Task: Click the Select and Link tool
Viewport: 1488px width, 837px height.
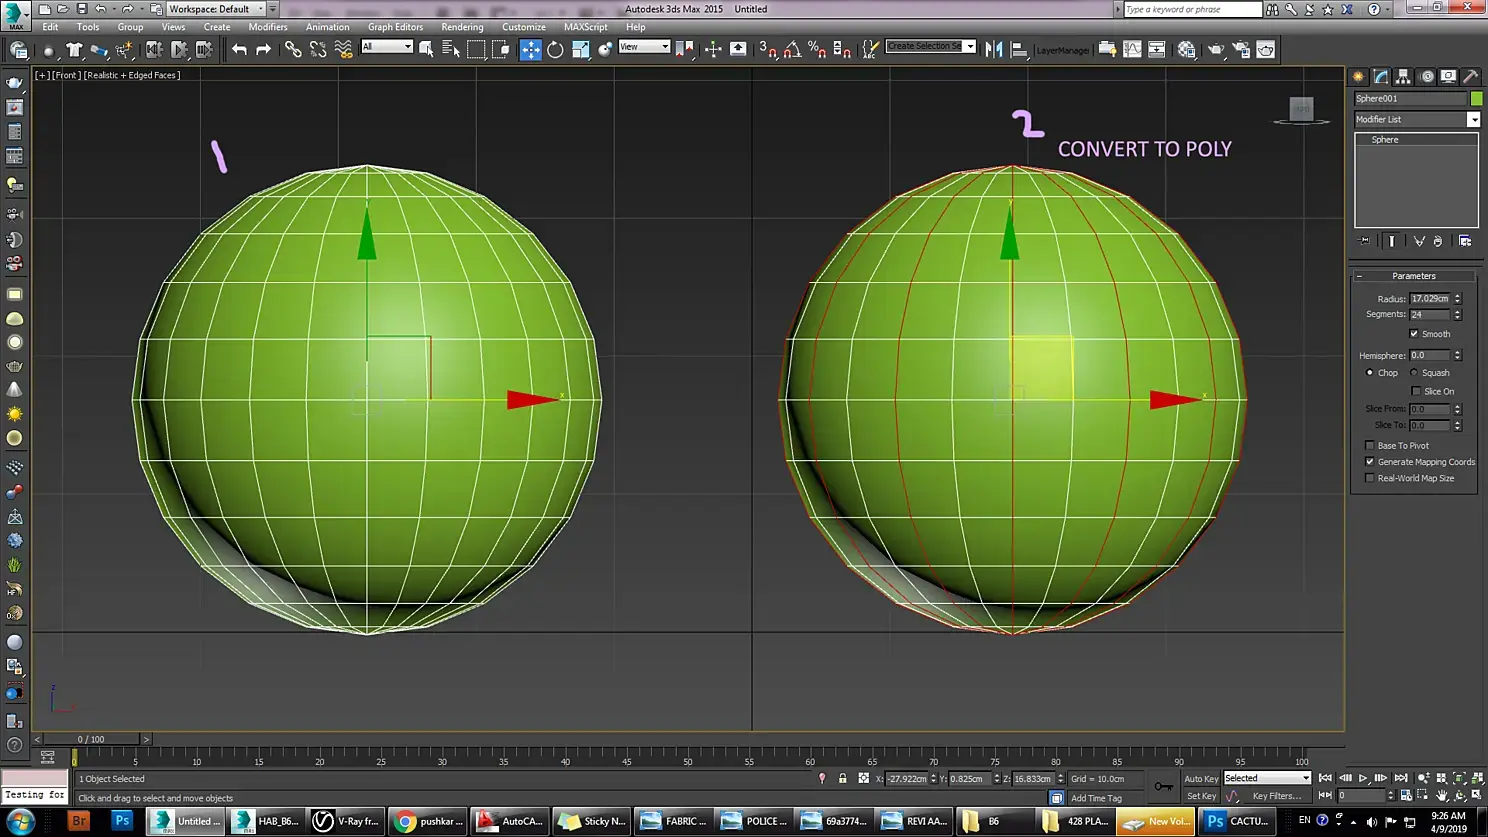Action: (292, 49)
